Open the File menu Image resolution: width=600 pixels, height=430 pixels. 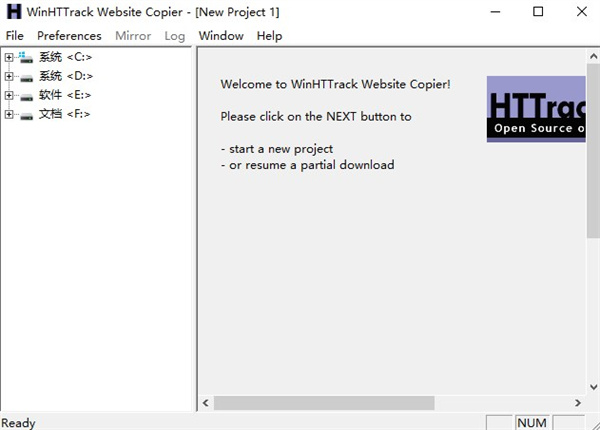point(15,36)
